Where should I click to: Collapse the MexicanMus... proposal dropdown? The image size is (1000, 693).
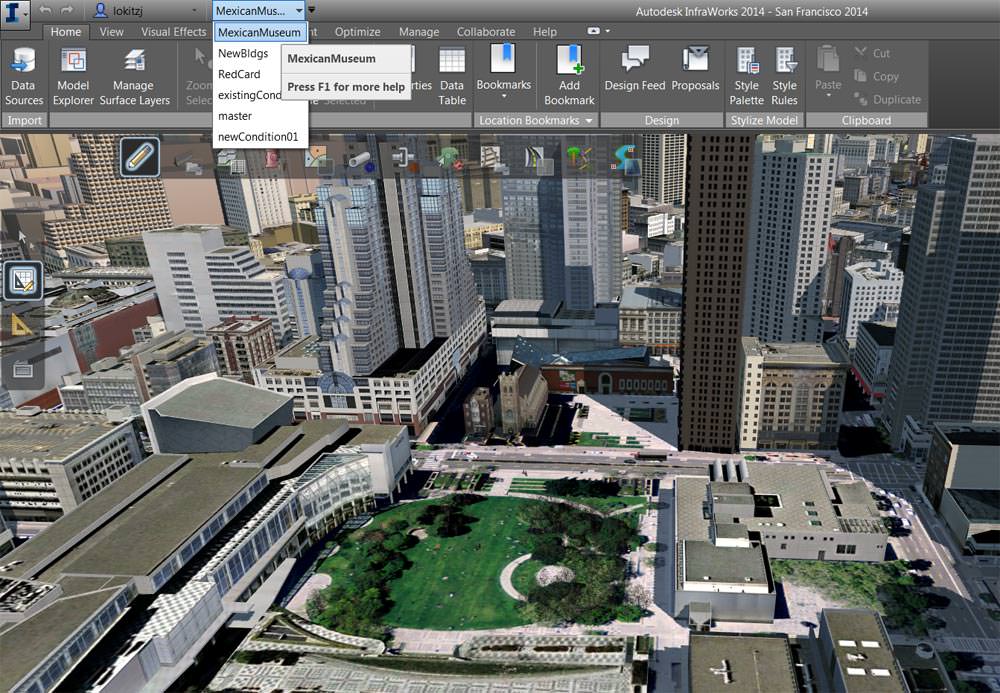tap(299, 11)
